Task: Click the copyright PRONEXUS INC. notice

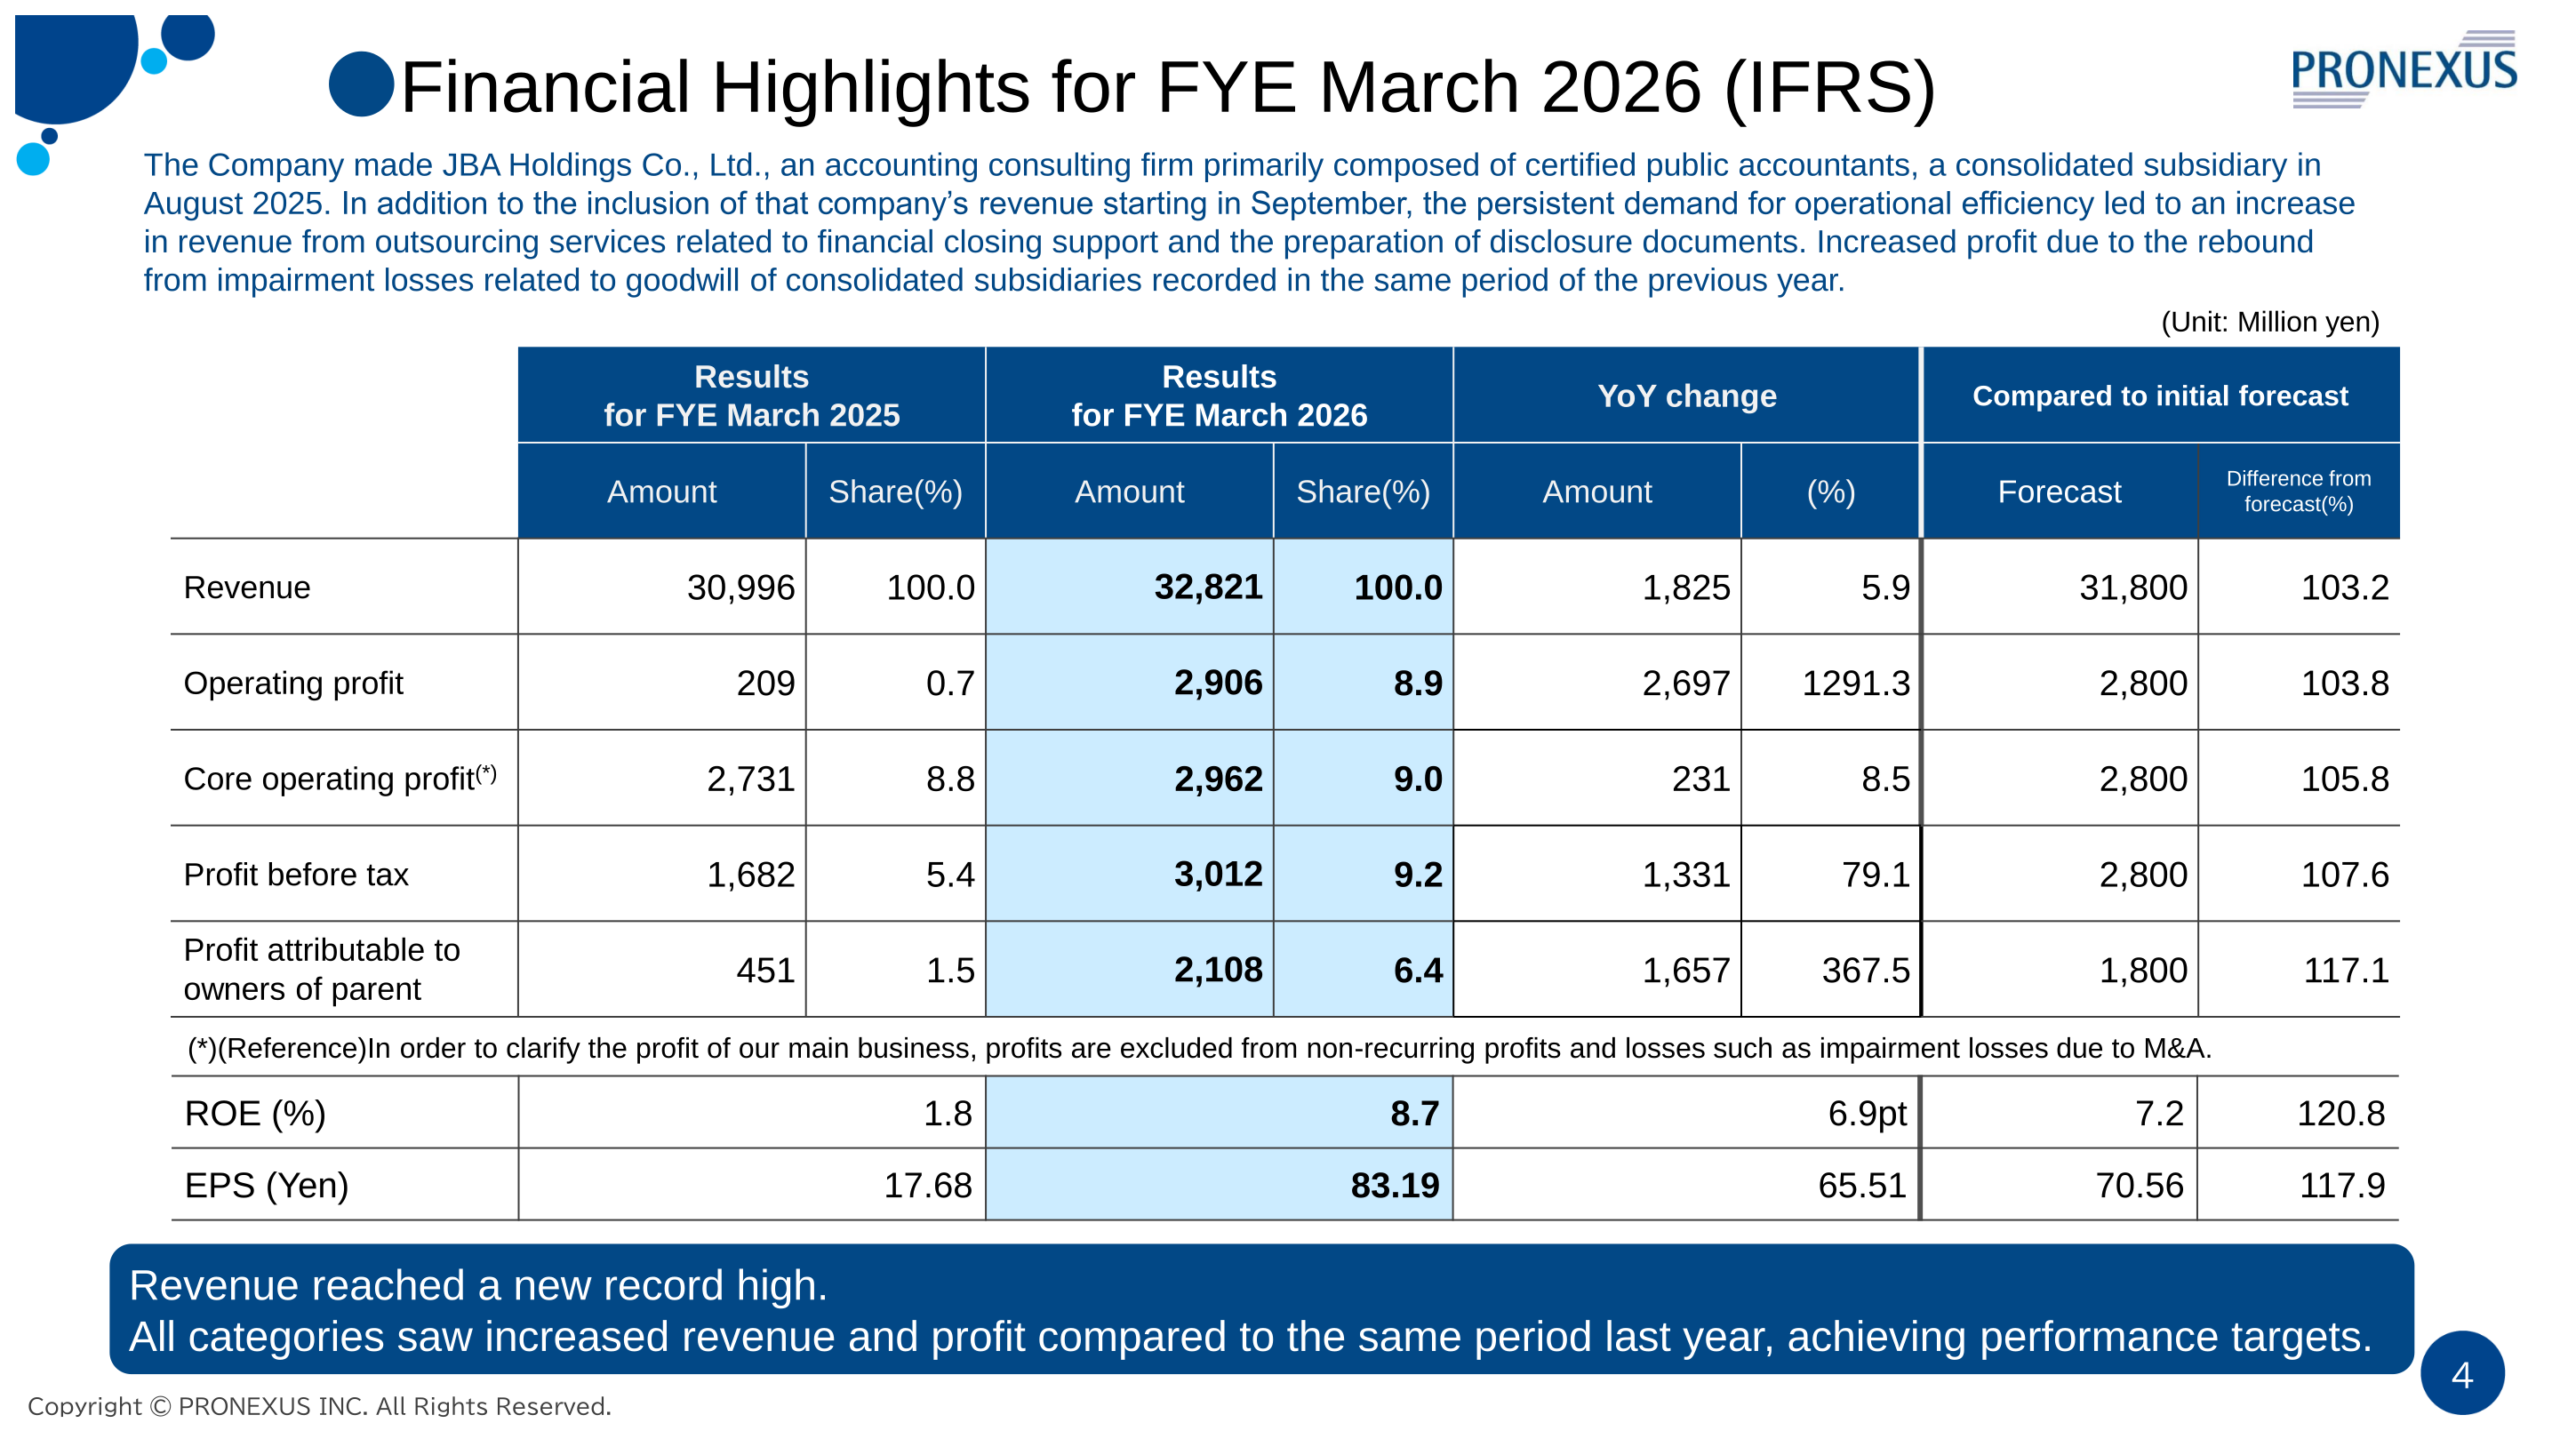Action: (x=319, y=1406)
